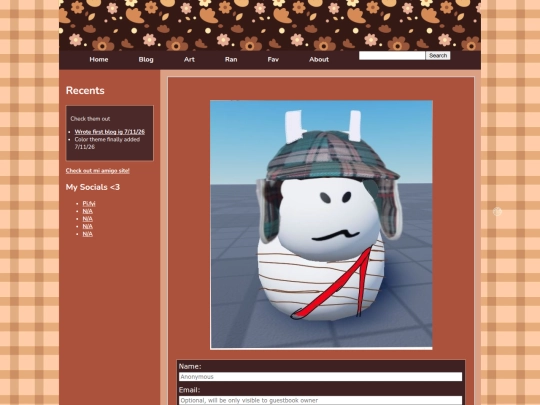Open the Pi.fyi social link
The image size is (540, 405).
[89, 204]
